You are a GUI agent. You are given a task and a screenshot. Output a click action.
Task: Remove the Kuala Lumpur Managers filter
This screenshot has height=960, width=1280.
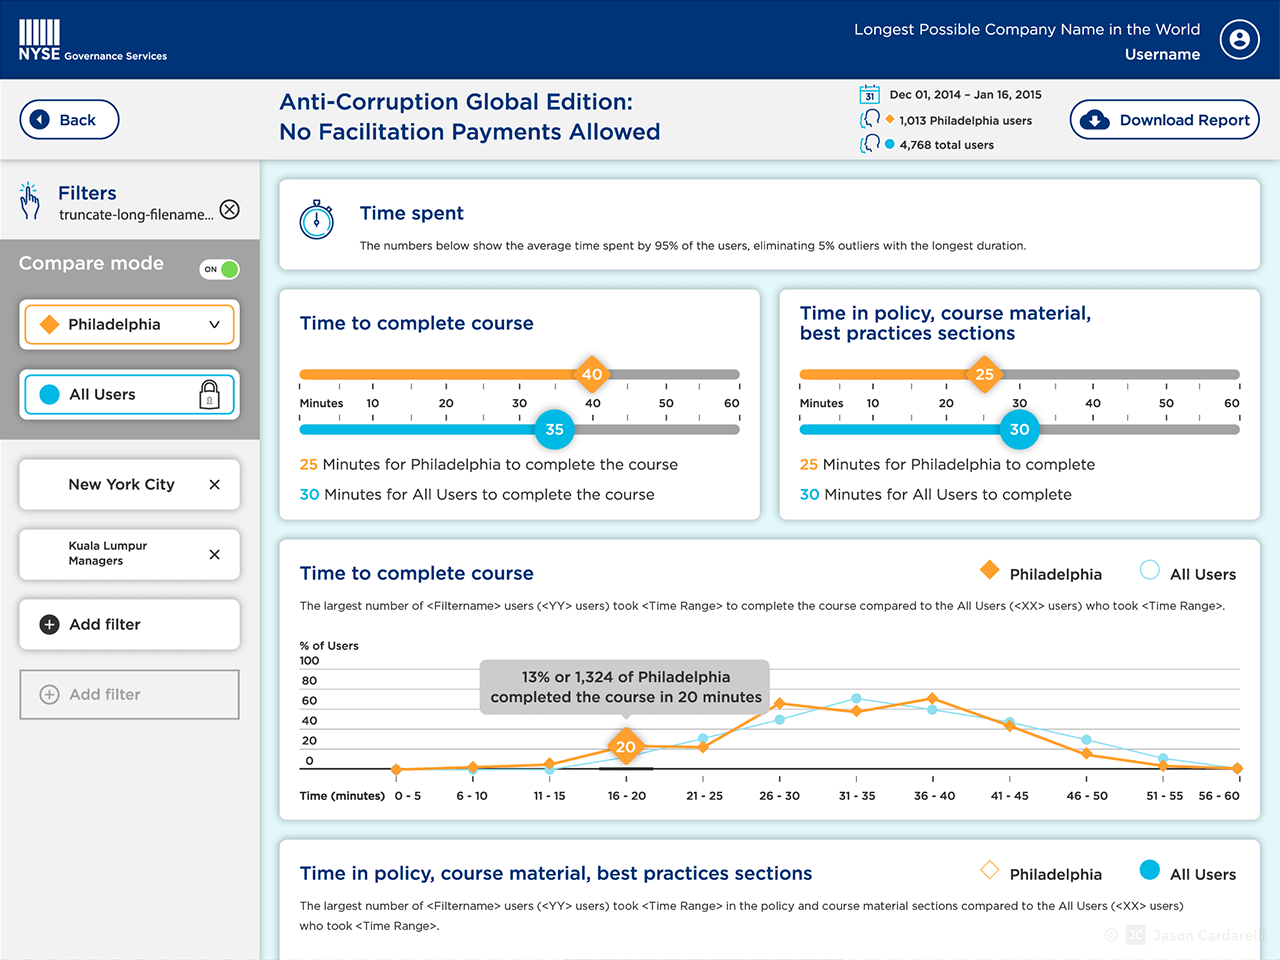214,555
